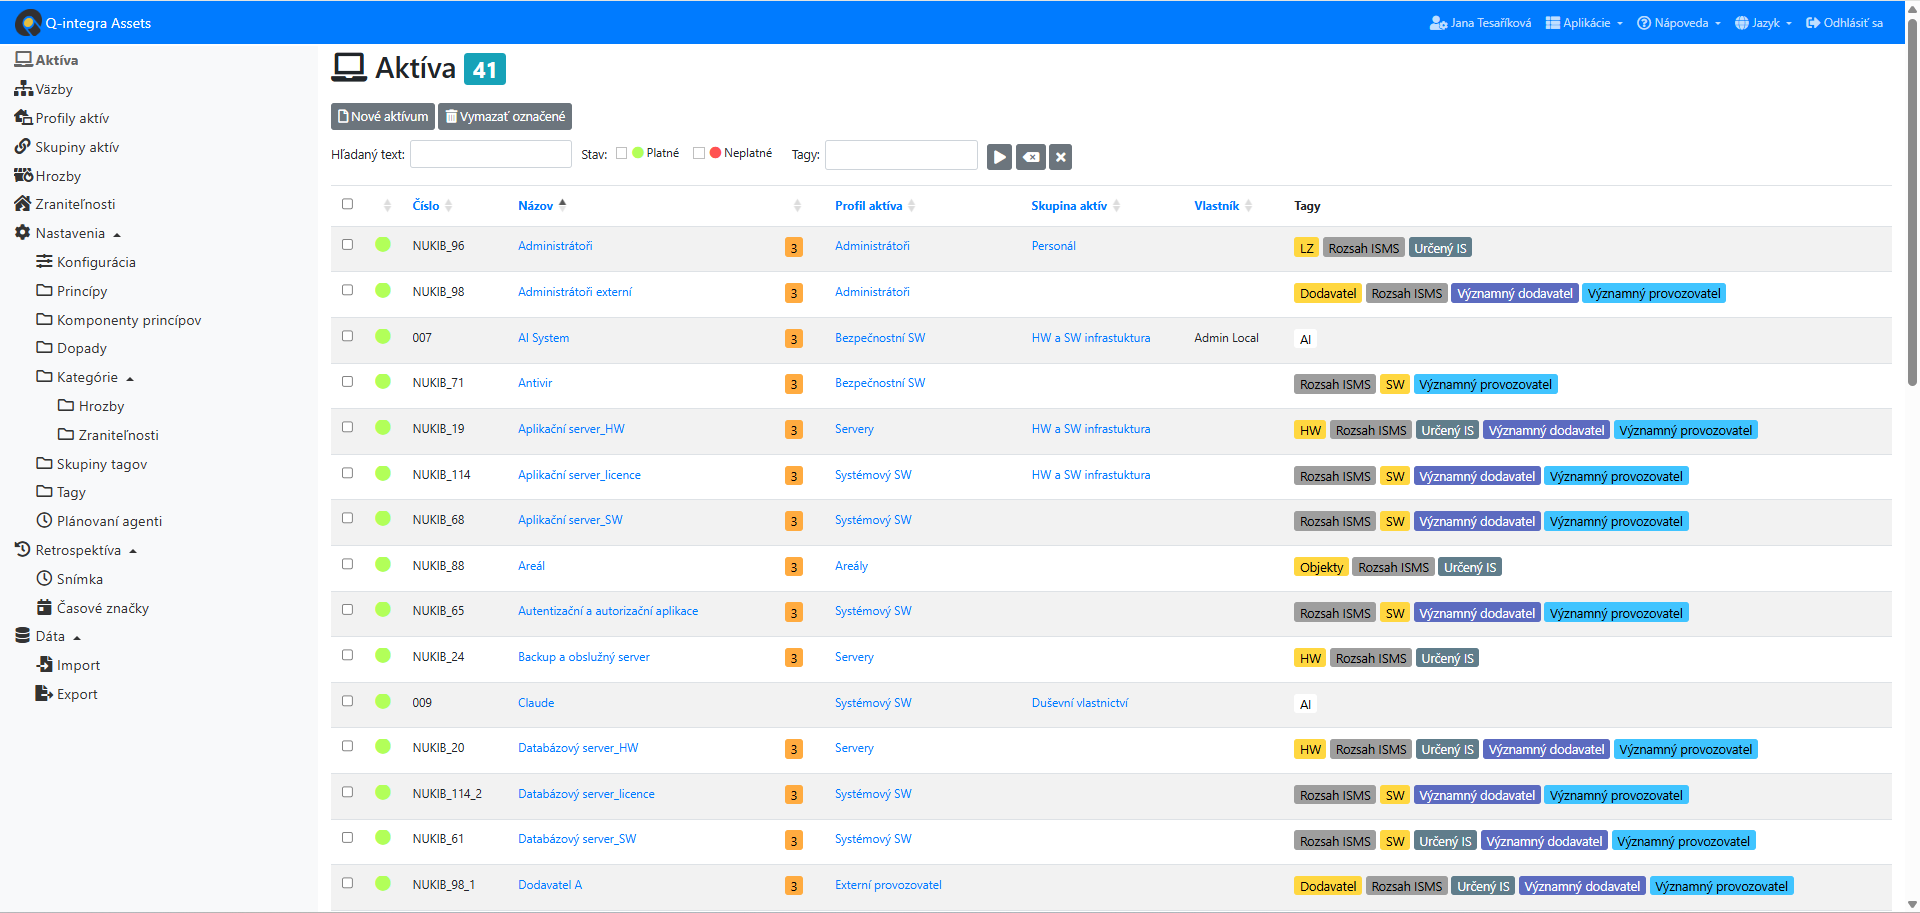1920x913 pixels.
Task: Click the backspace clear filter icon
Action: [1030, 157]
